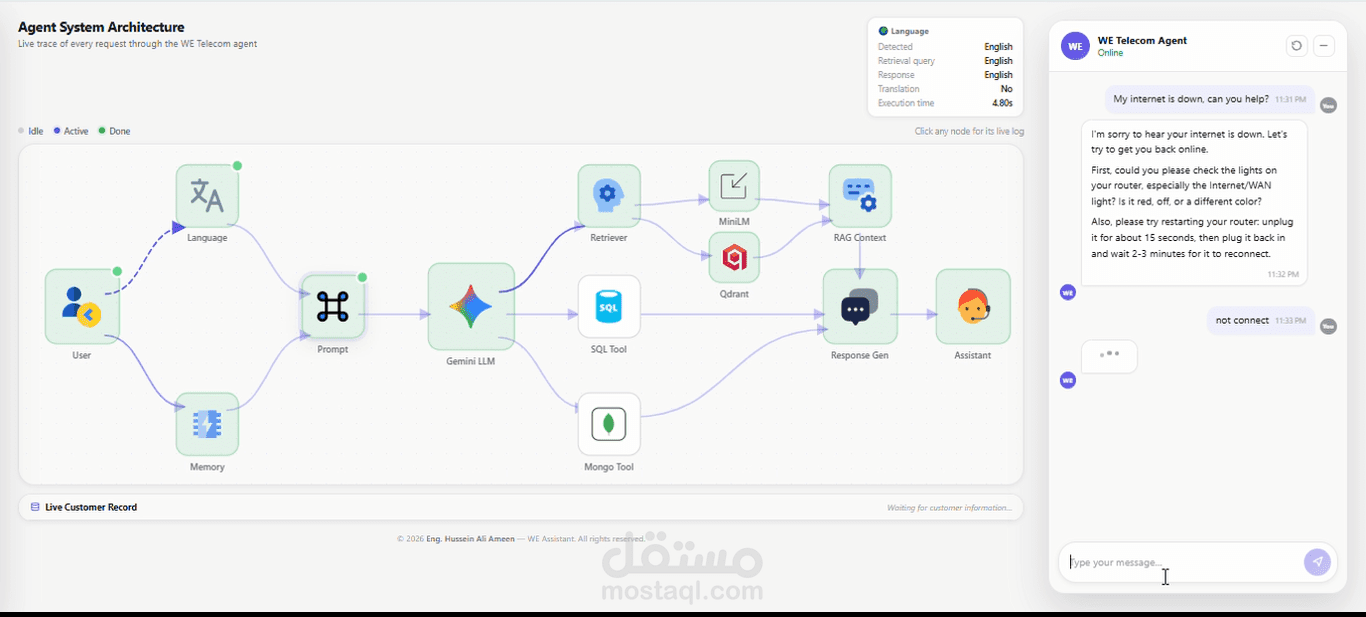The image size is (1366, 617).
Task: Click the WE avatar in chat header
Action: [1075, 46]
